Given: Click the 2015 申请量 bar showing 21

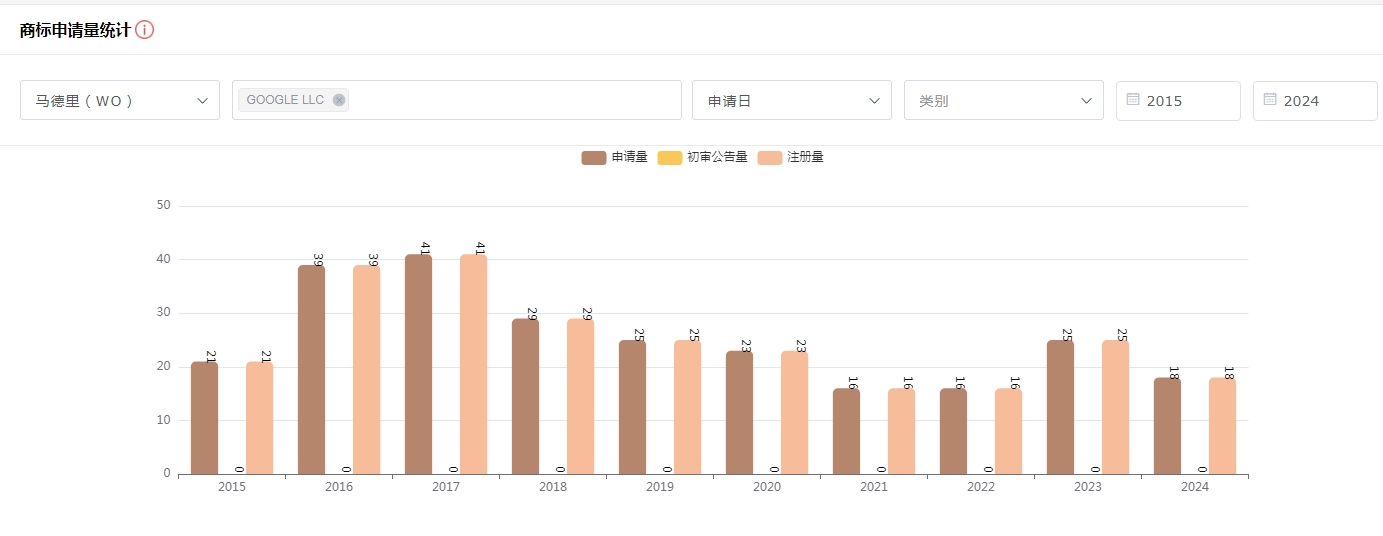Looking at the screenshot, I should [204, 418].
